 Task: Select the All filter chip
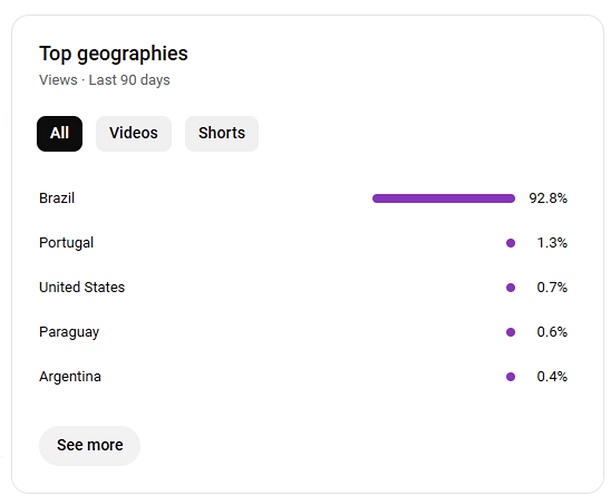(x=59, y=134)
